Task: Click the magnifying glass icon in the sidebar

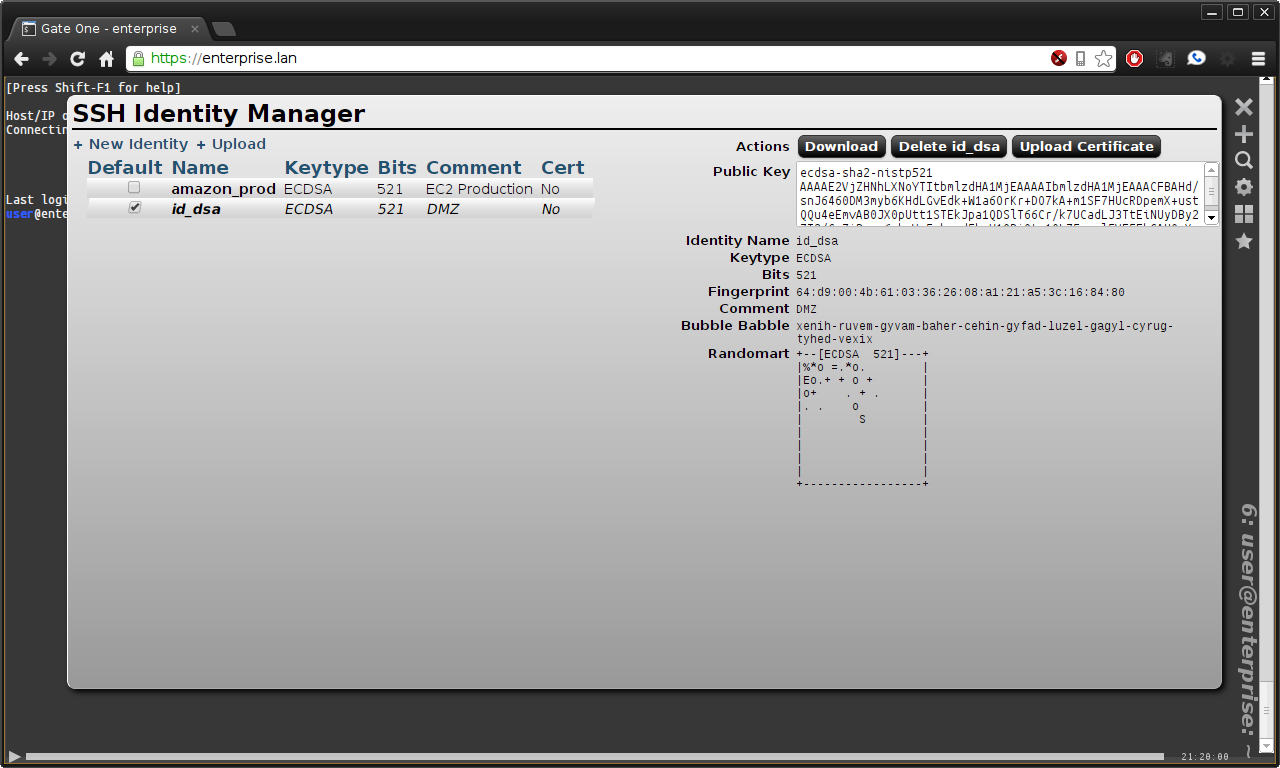Action: tap(1243, 160)
